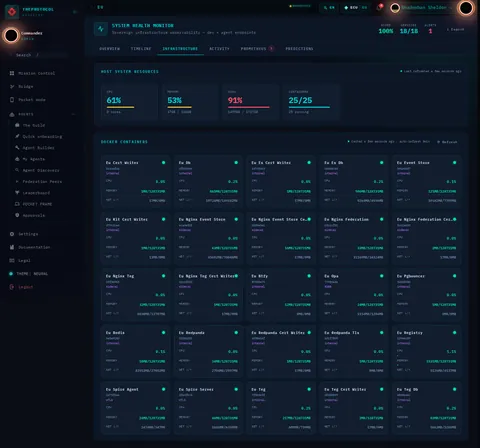This screenshot has width=480, height=448.
Task: Click the Eu Event Store title
Action: pos(413,163)
